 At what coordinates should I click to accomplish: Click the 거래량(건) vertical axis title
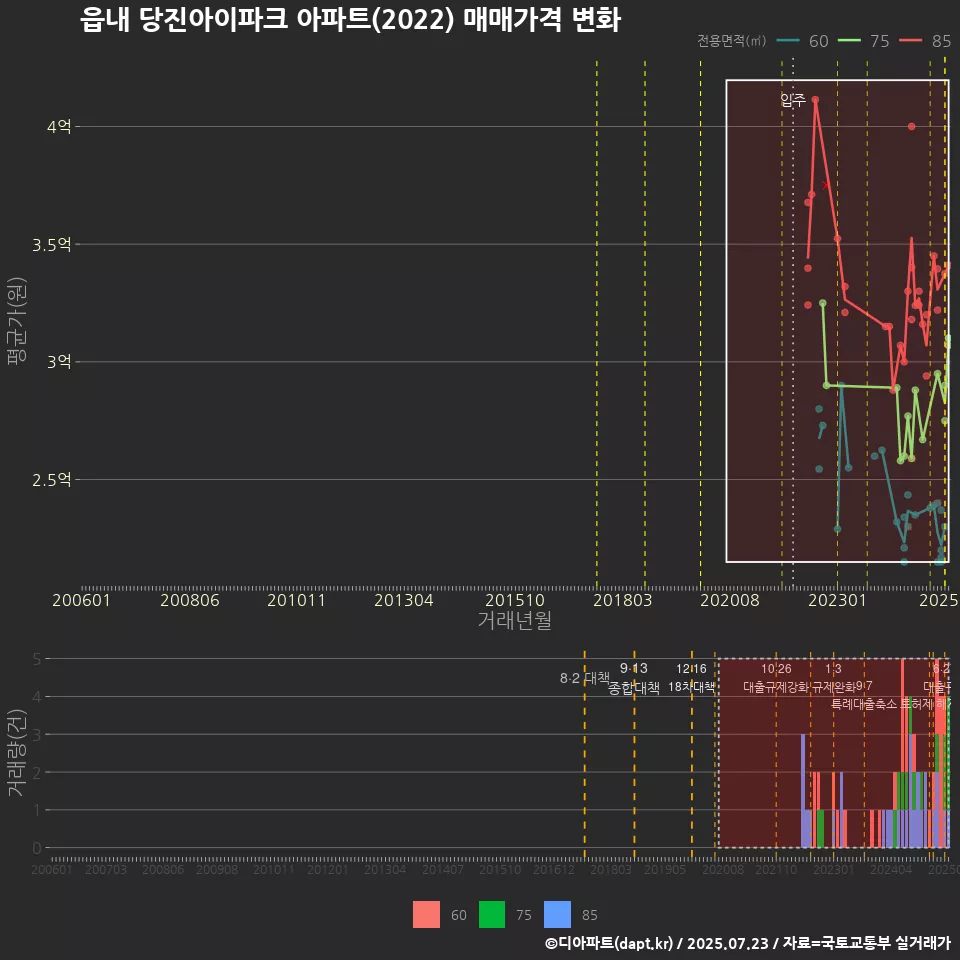tap(17, 753)
